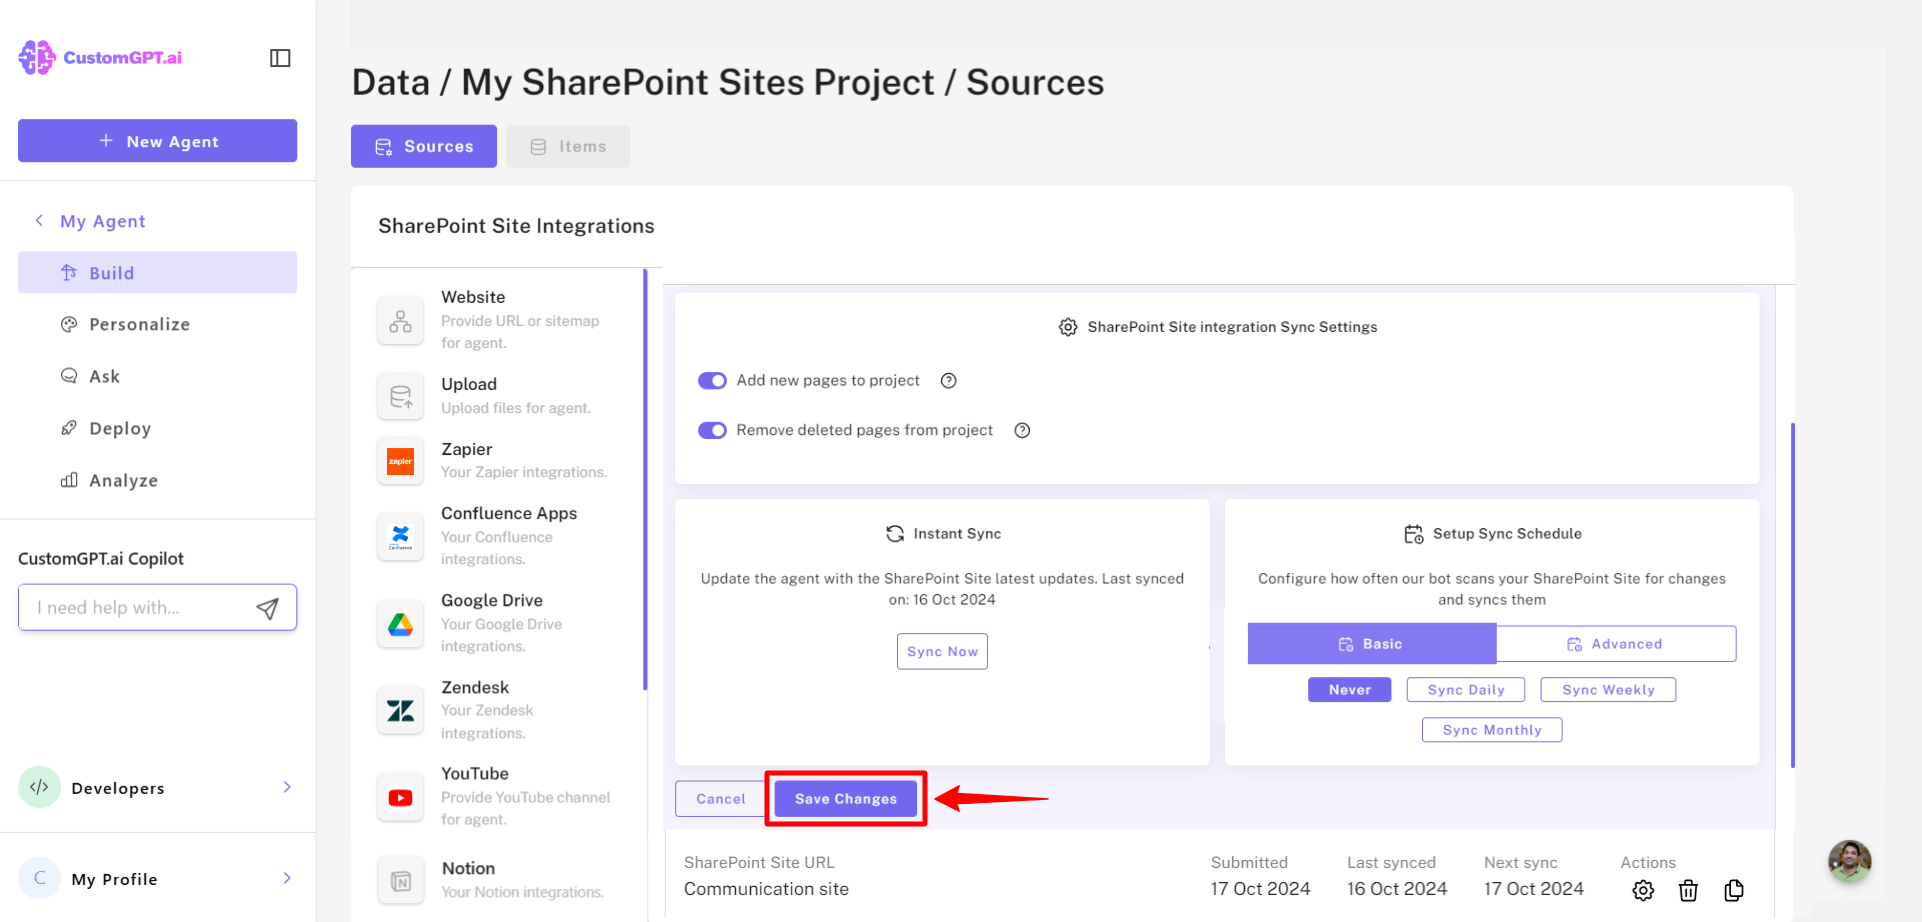The height and width of the screenshot is (922, 1922).
Task: Open sync settings gear for Communication site
Action: (1643, 890)
